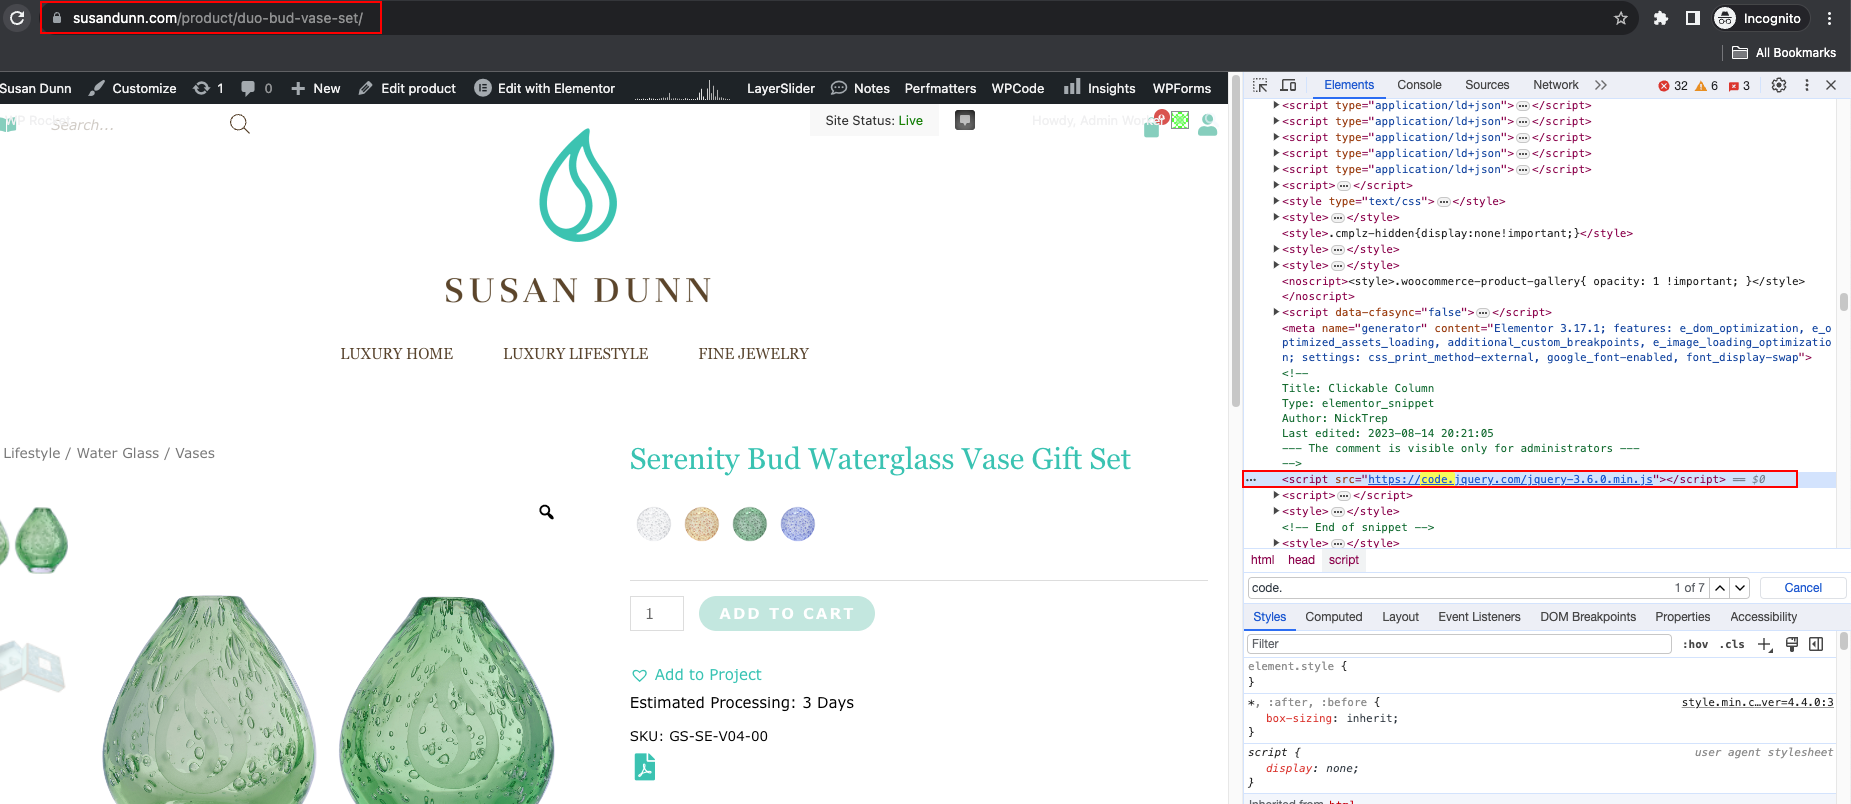Close the DevTools panel

coord(1831,85)
